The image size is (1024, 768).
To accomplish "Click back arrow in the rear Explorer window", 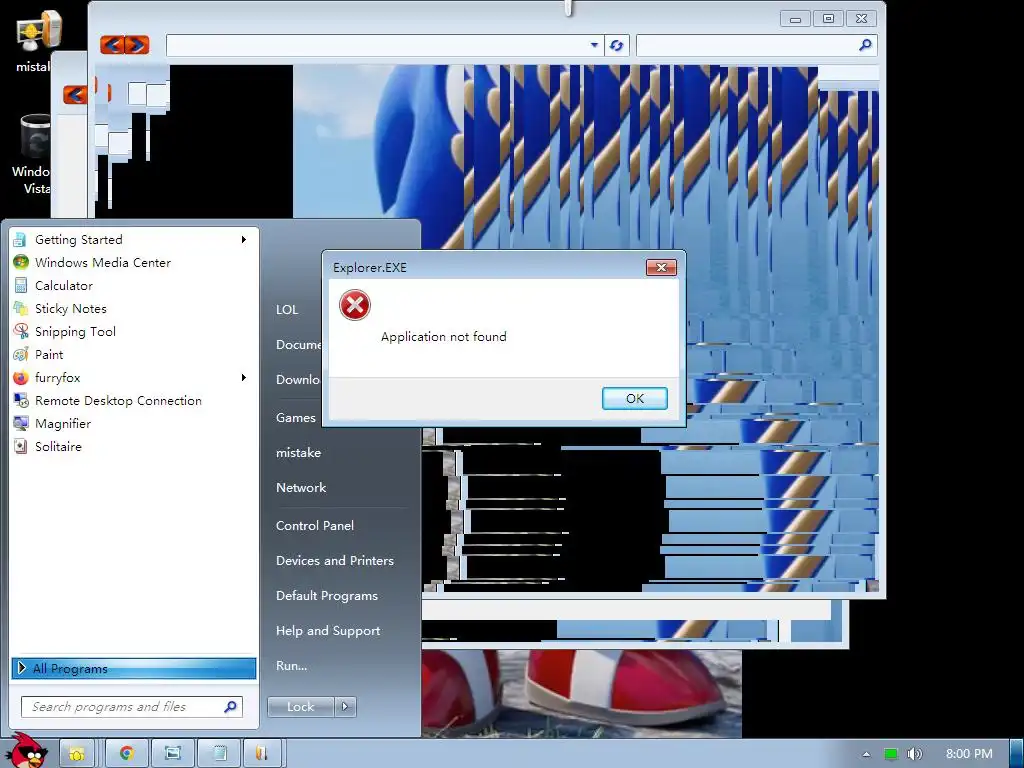I will pyautogui.click(x=75, y=95).
